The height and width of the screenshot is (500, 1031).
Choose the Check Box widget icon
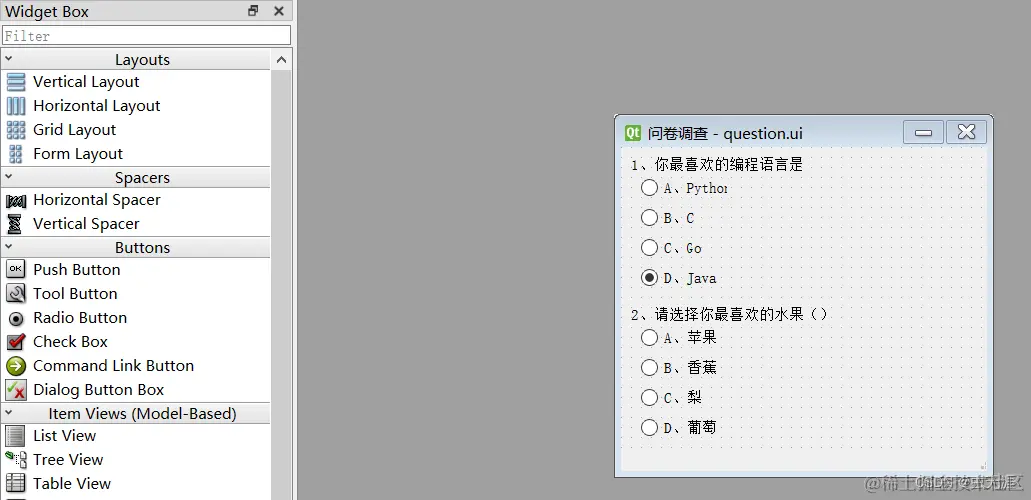[x=16, y=341]
